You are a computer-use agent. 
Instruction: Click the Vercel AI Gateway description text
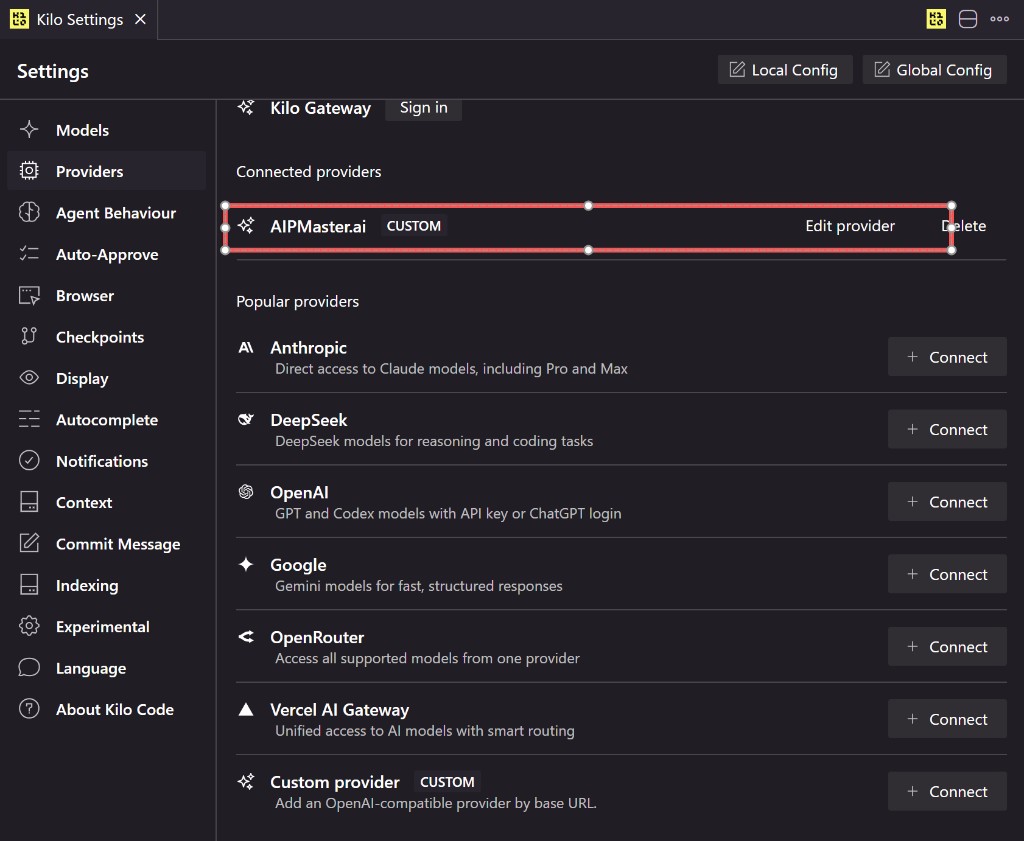coord(424,731)
